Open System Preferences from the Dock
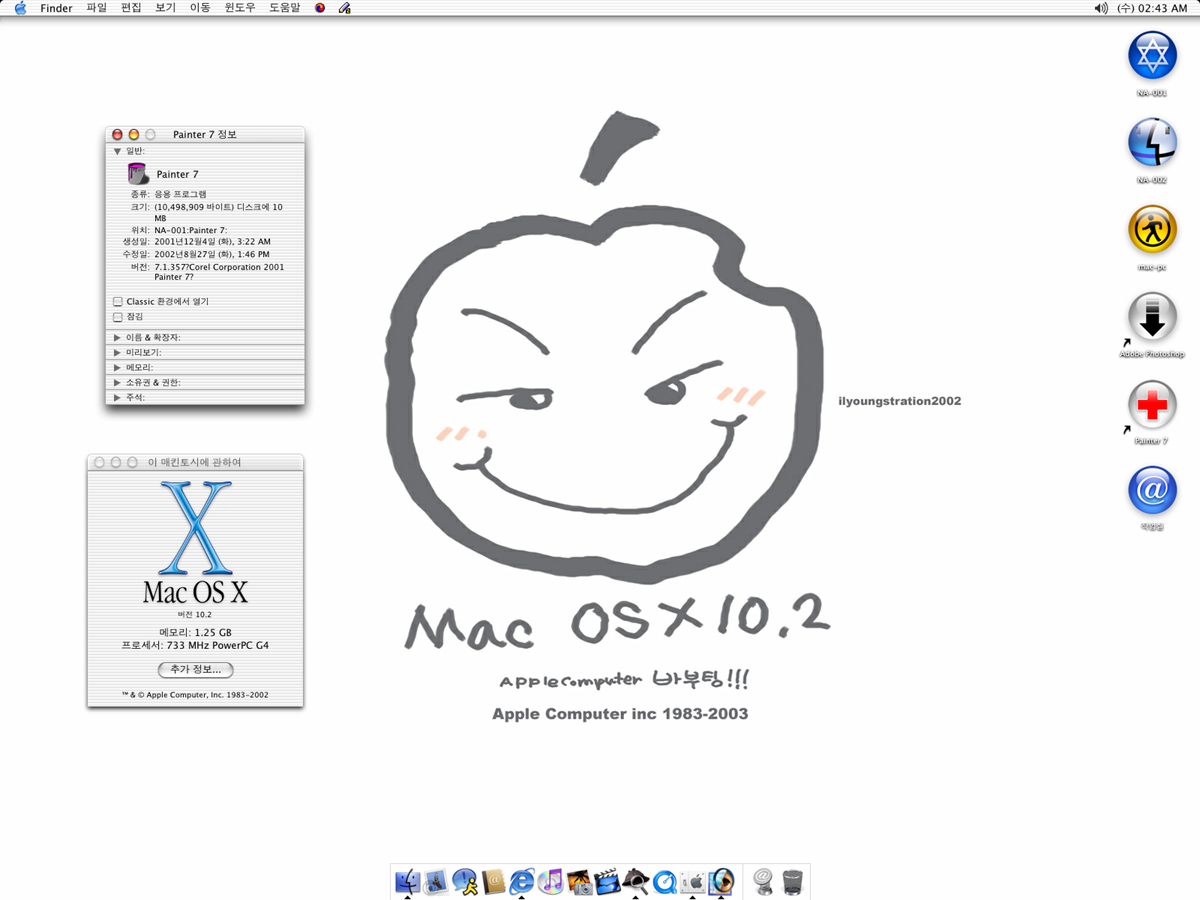The width and height of the screenshot is (1200, 900). pyautogui.click(x=692, y=881)
